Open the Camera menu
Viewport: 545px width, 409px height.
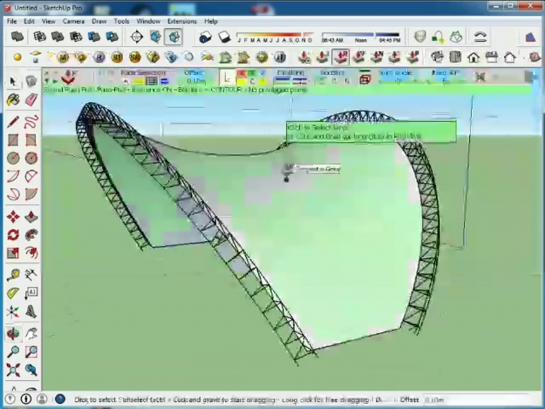coord(73,21)
